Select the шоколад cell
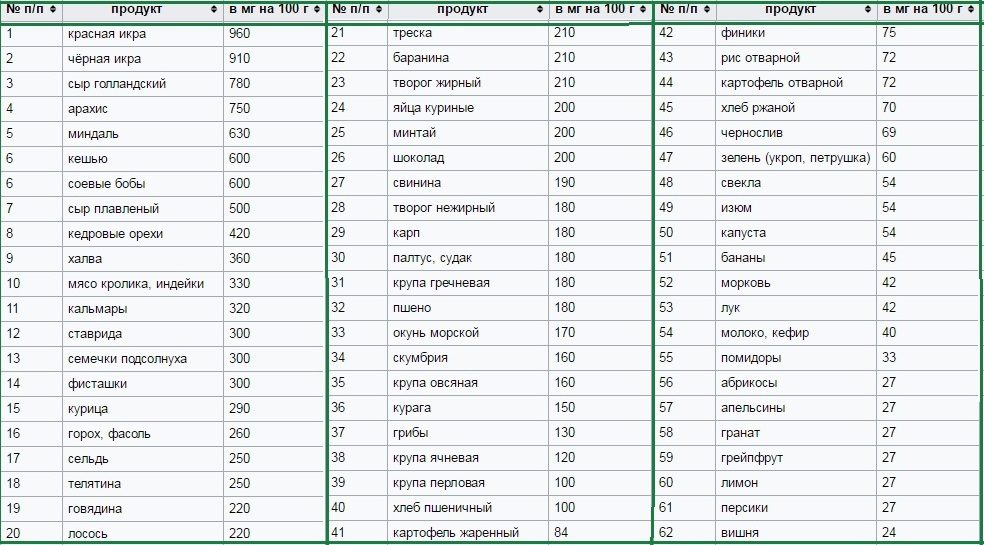The height and width of the screenshot is (545, 984). 468,158
